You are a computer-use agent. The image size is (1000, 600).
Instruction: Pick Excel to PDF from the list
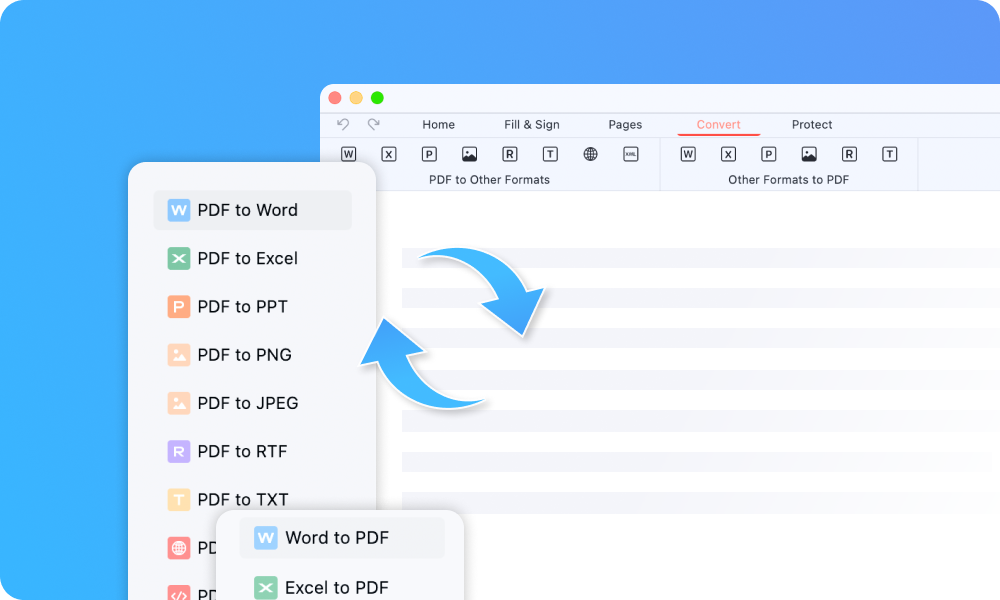[336, 588]
